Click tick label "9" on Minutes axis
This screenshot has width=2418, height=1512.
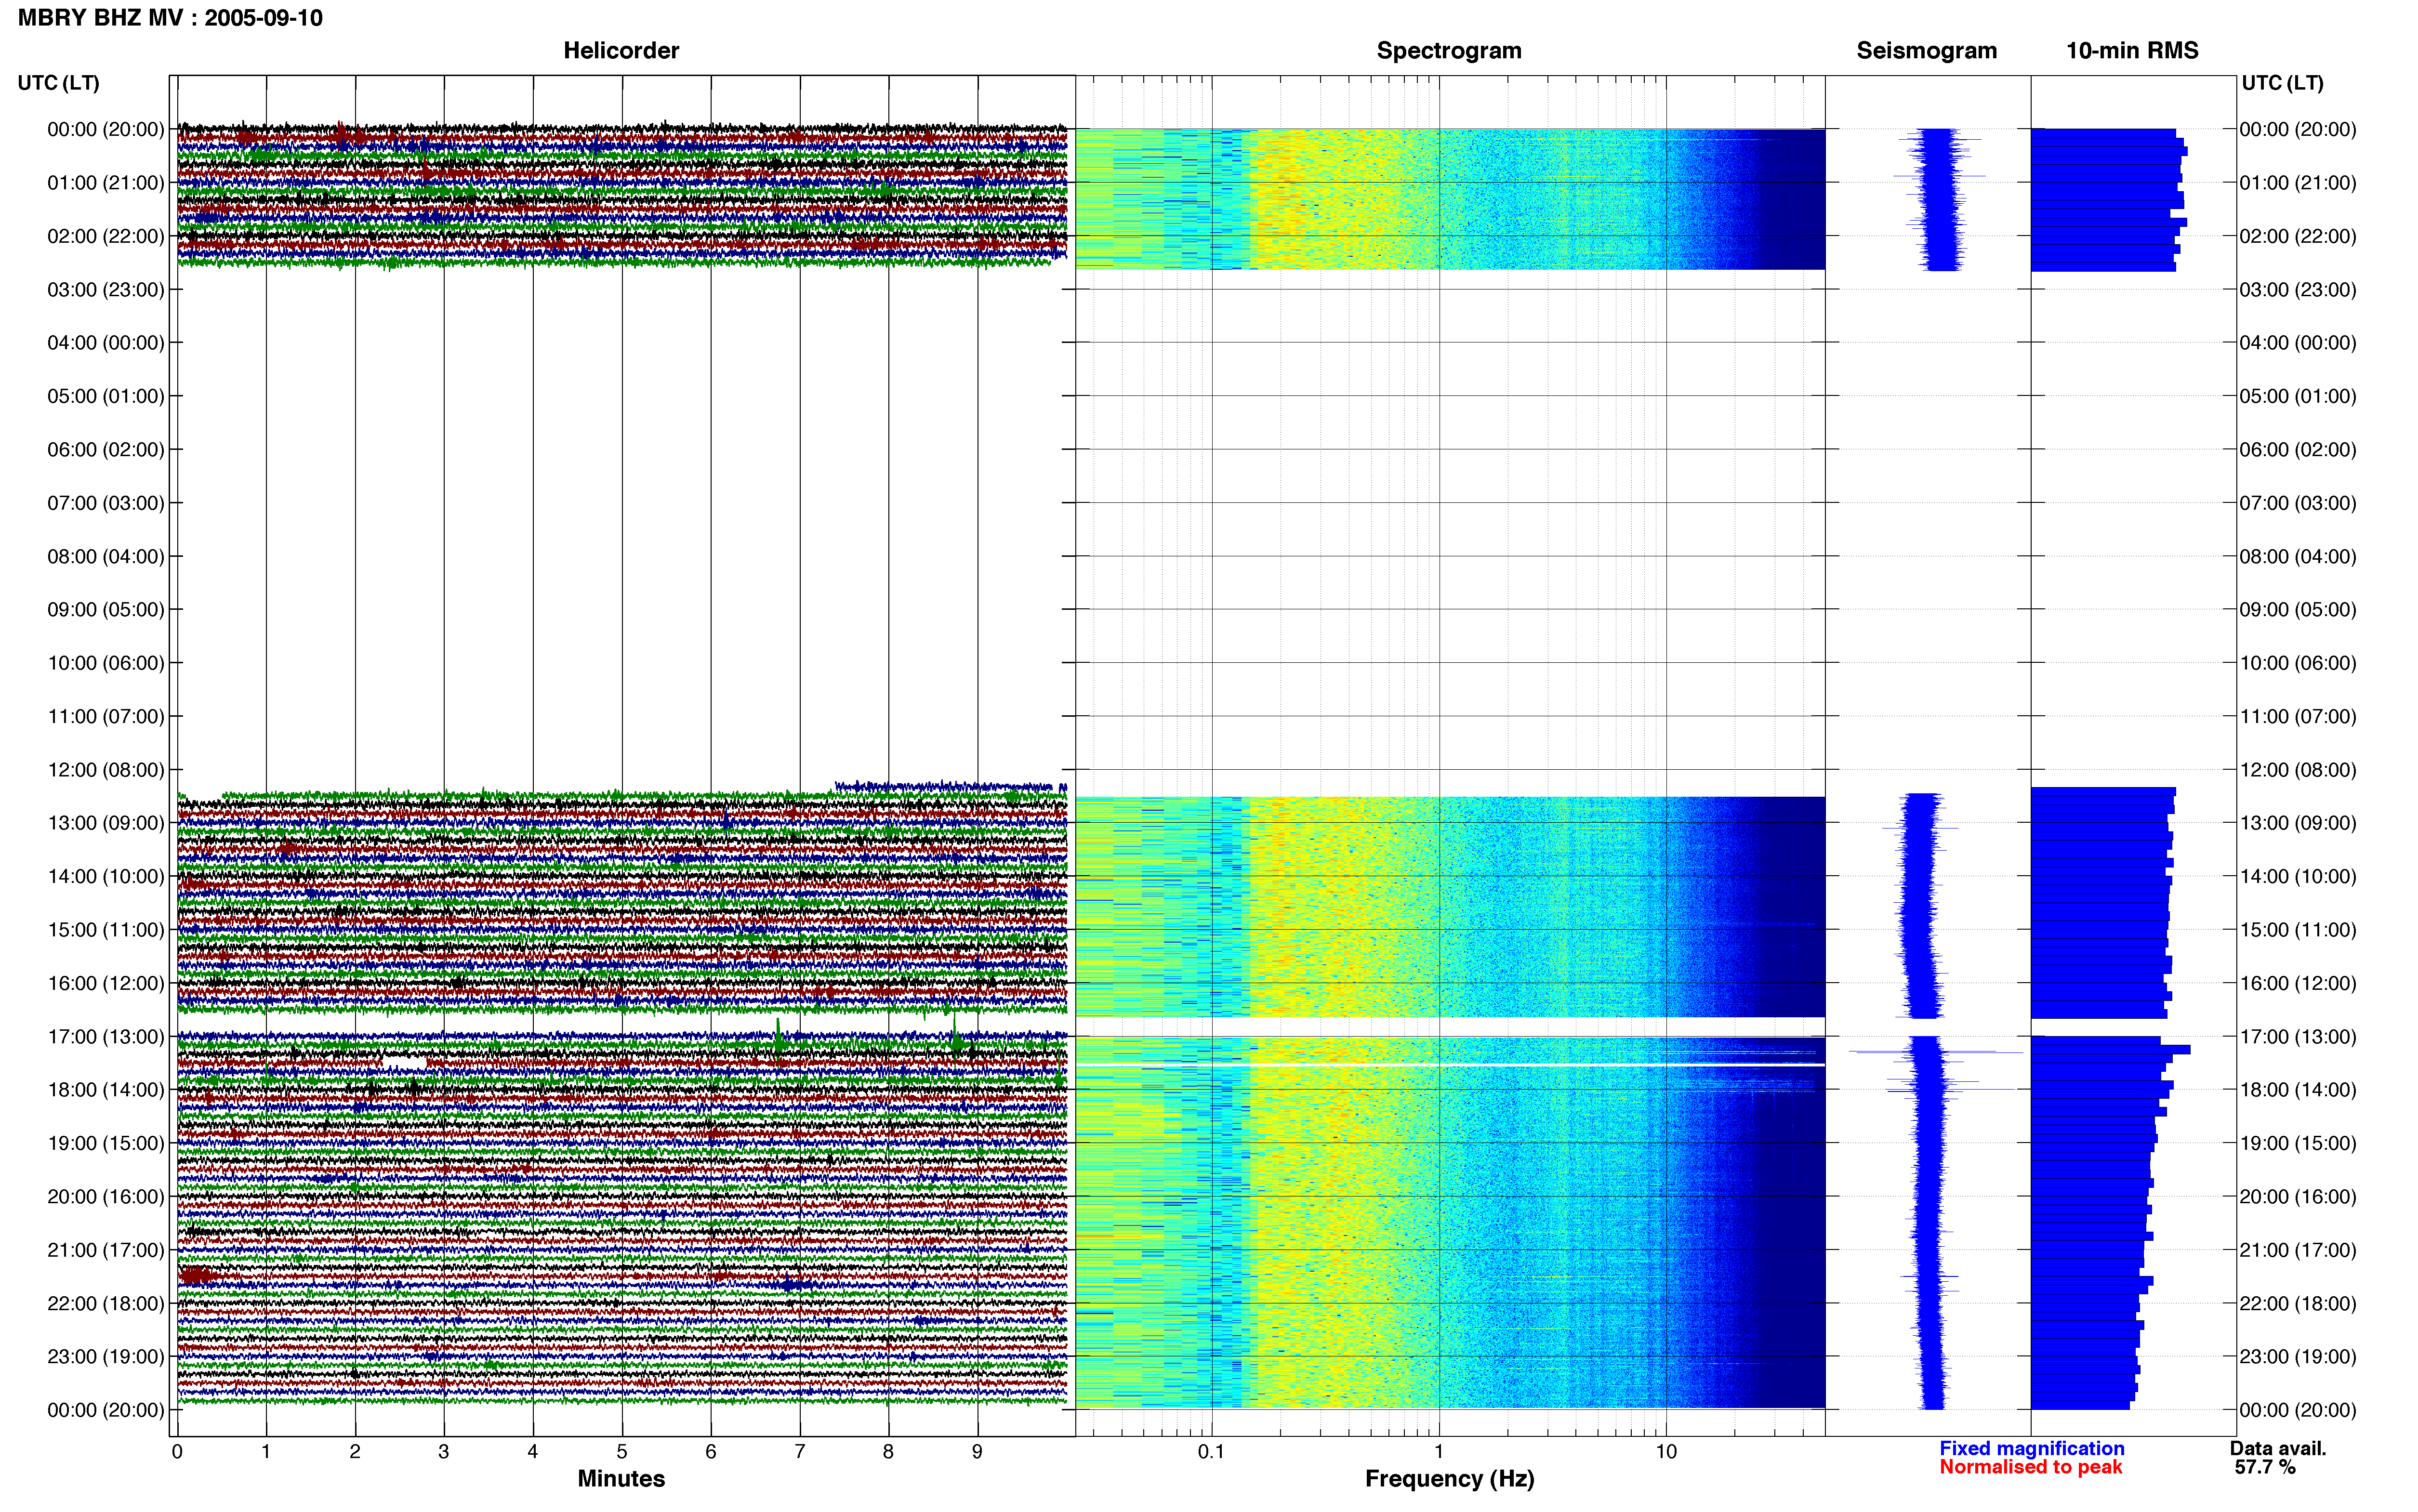point(978,1452)
